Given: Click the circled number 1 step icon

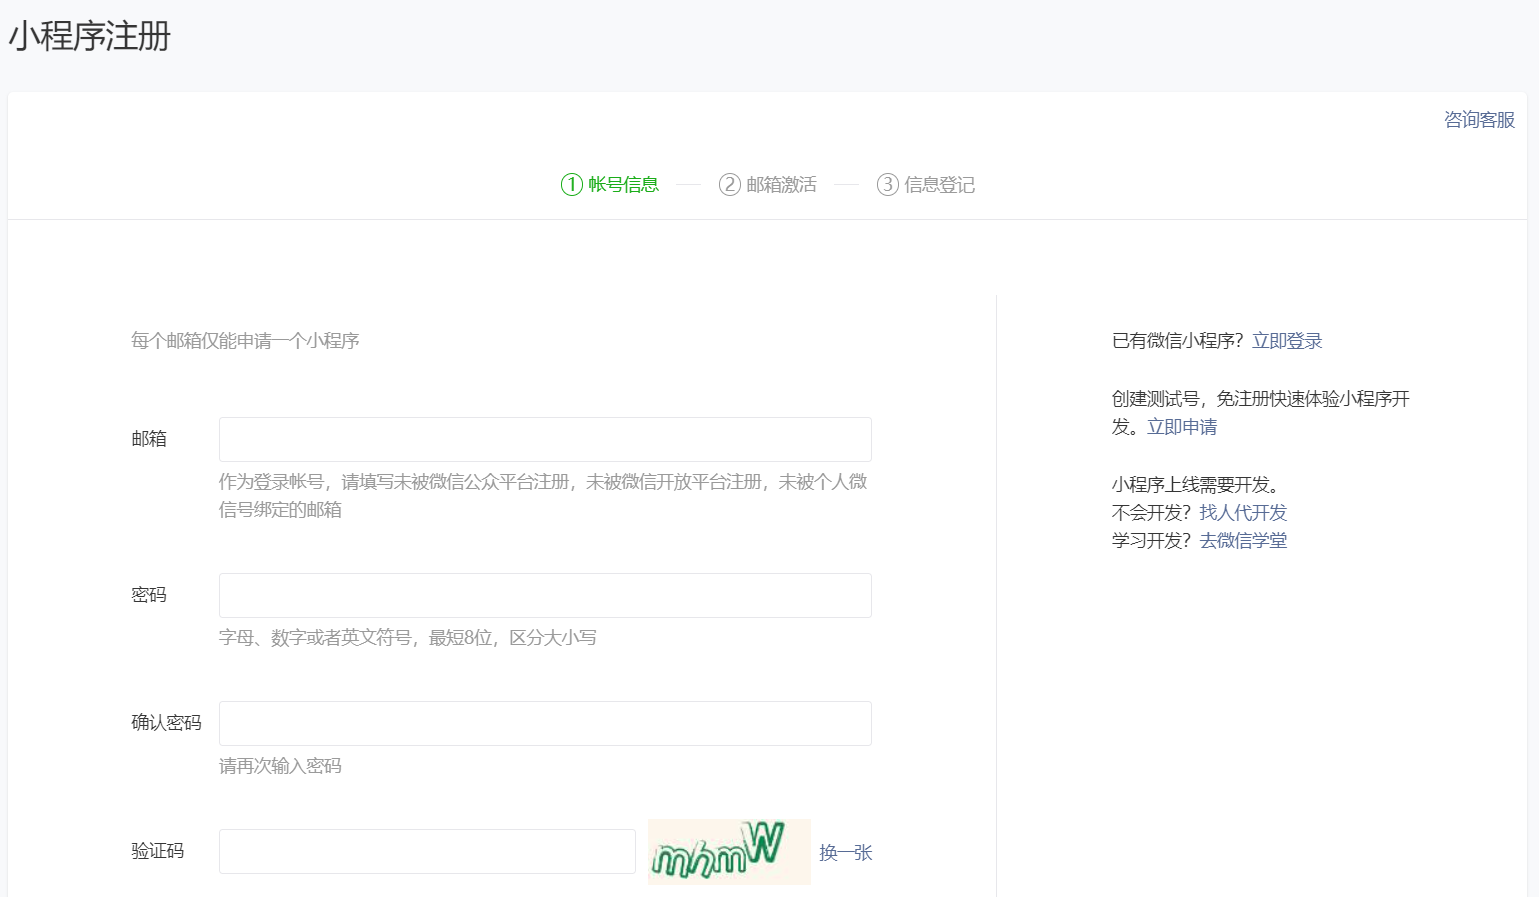Looking at the screenshot, I should [x=571, y=185].
